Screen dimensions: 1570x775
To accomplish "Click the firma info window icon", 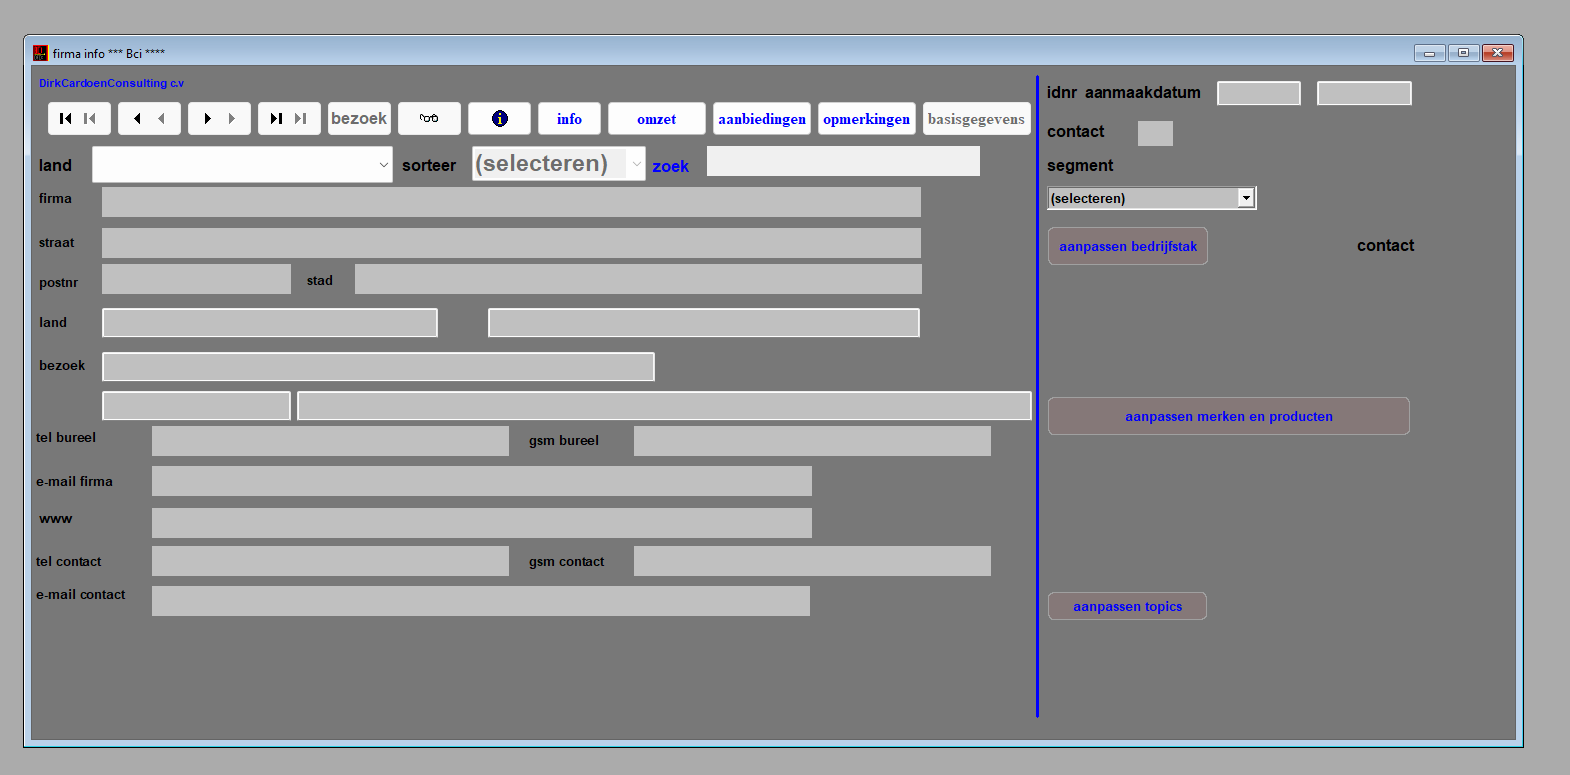I will [40, 53].
